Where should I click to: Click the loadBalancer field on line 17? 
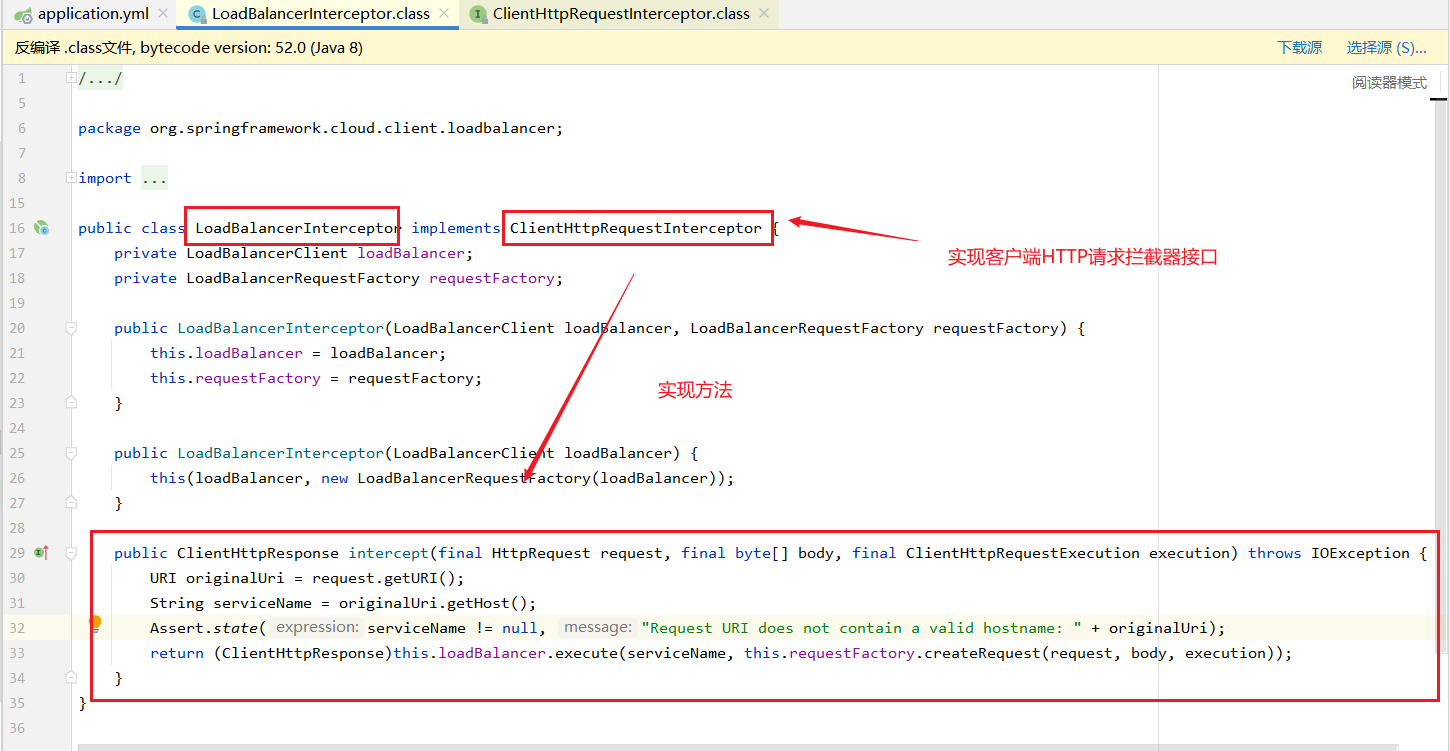(x=411, y=253)
